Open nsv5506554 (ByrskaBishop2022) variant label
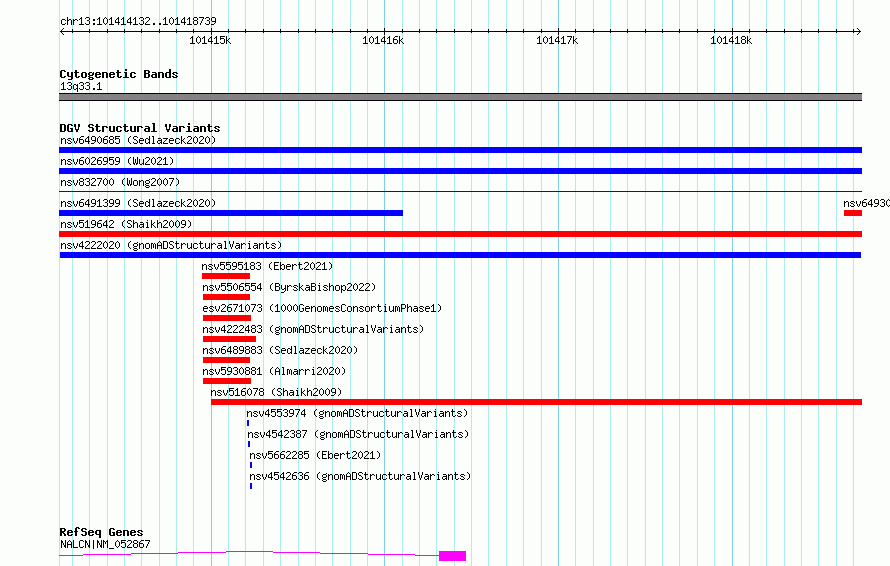 click(289, 287)
